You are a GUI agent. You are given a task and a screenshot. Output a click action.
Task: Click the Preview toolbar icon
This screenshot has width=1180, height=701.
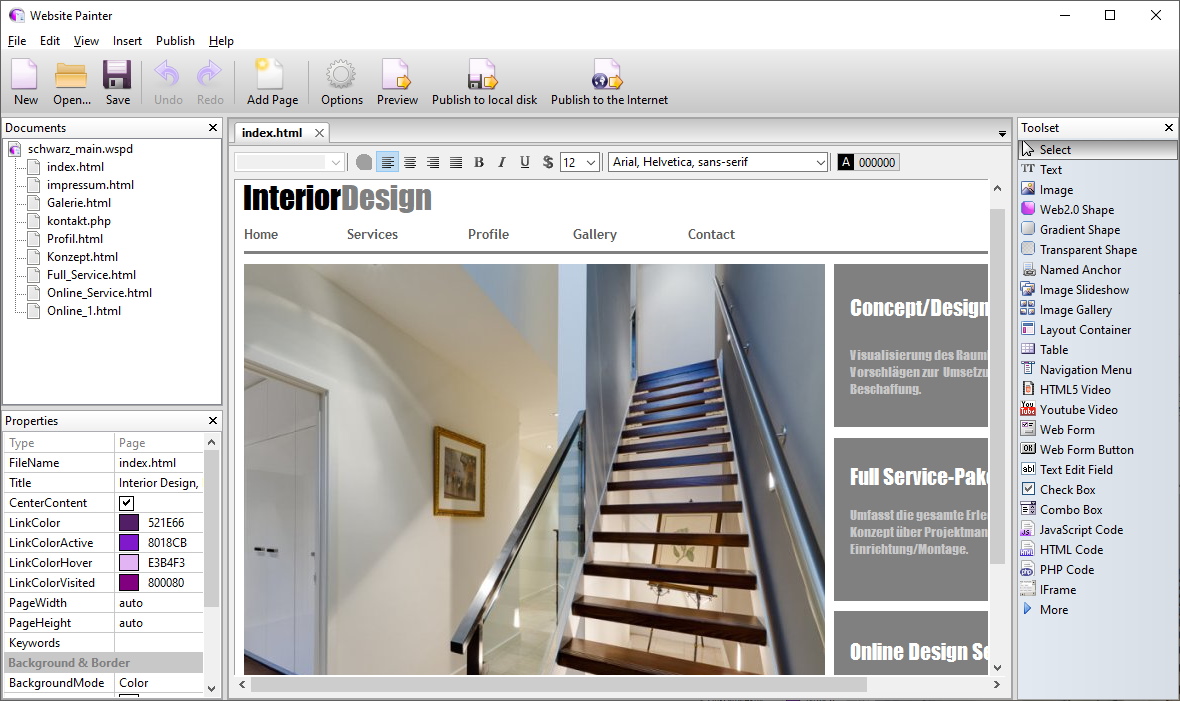397,82
